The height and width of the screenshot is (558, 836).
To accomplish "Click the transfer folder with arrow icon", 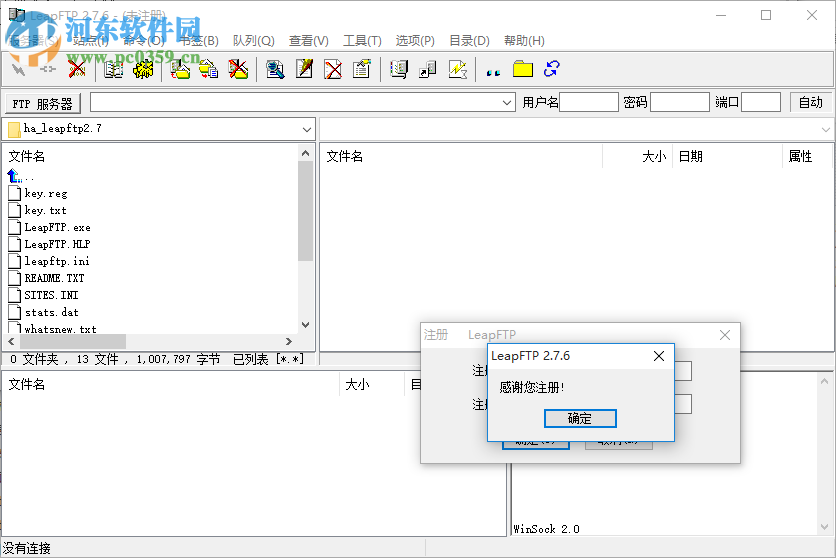I will (x=208, y=69).
